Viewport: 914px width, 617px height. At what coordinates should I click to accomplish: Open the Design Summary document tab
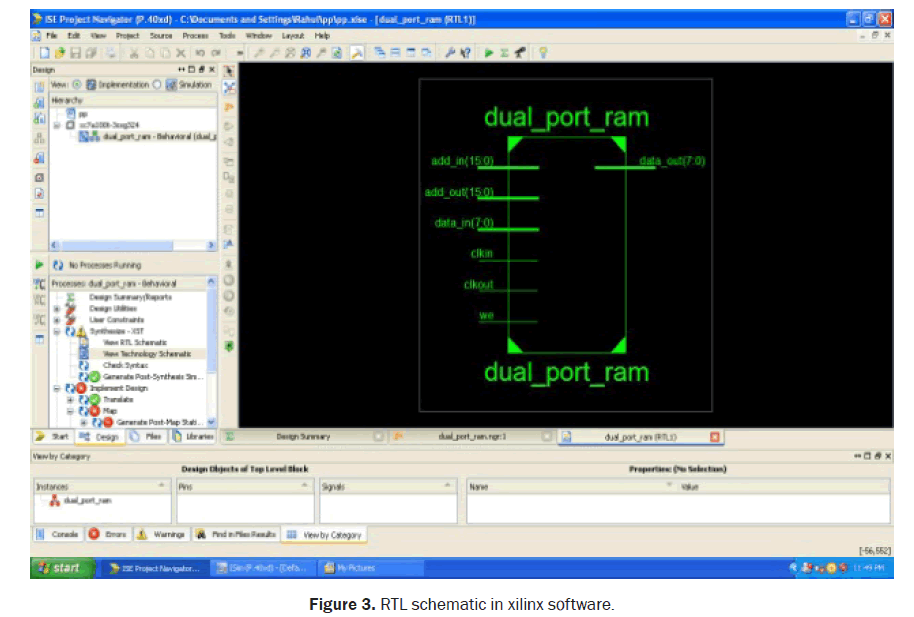[303, 437]
